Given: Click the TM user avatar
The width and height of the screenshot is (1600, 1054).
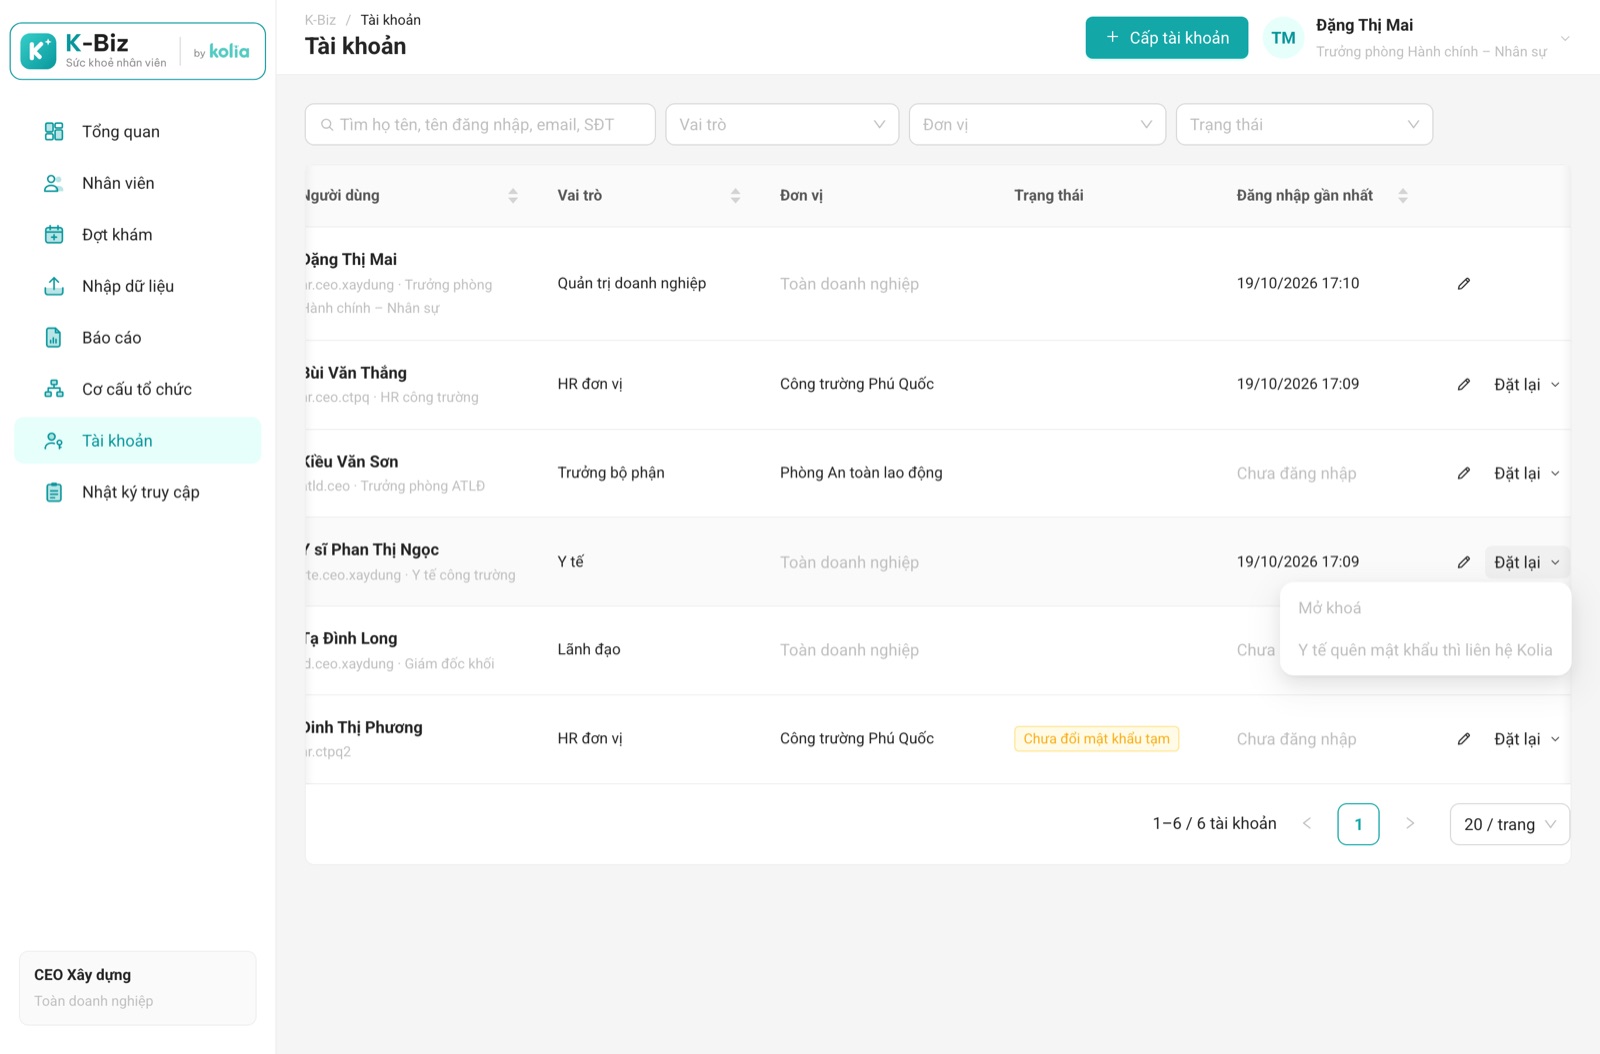Looking at the screenshot, I should (x=1283, y=38).
